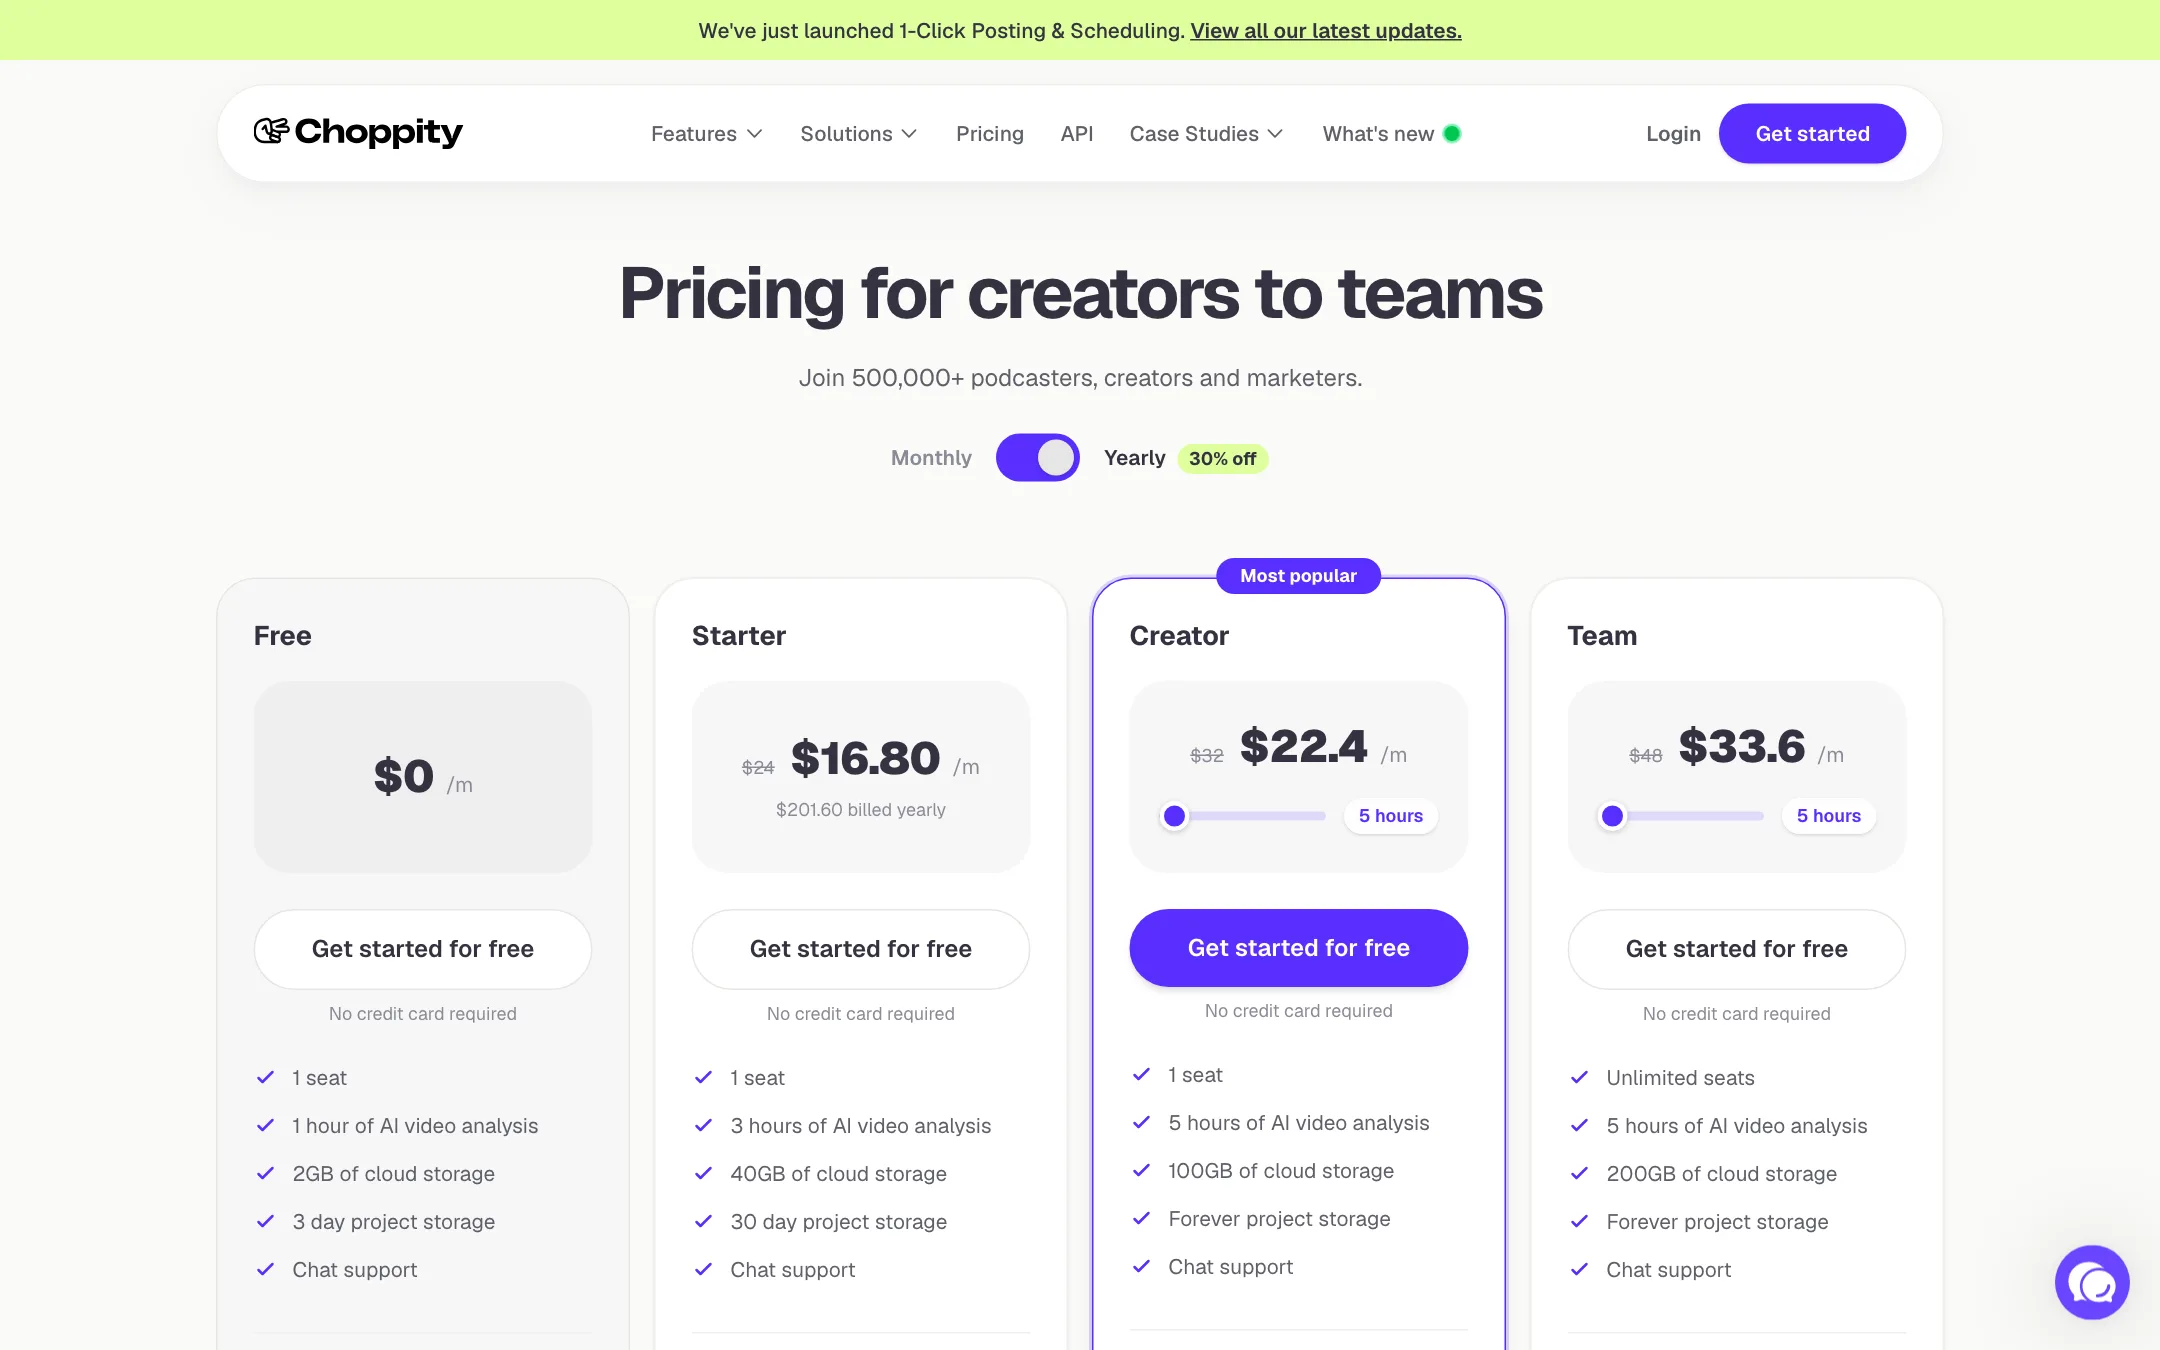2160x1350 pixels.
Task: Open the Pricing nav item
Action: (x=989, y=133)
